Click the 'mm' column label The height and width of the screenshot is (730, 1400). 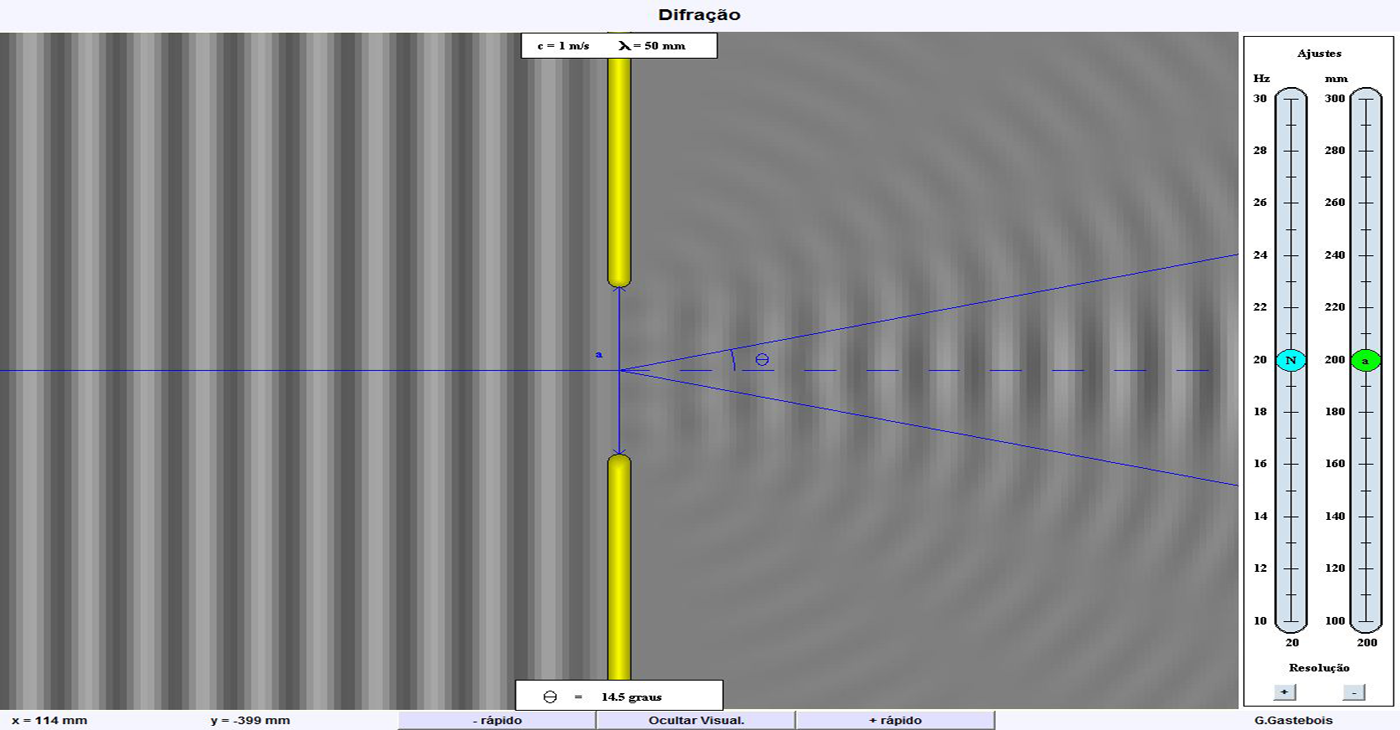(x=1336, y=78)
